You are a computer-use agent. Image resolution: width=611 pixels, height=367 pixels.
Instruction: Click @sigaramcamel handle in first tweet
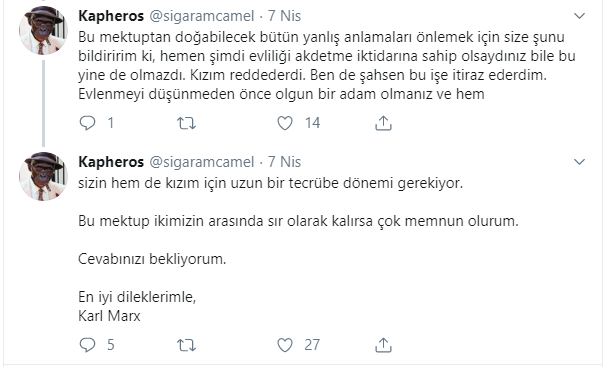[202, 16]
